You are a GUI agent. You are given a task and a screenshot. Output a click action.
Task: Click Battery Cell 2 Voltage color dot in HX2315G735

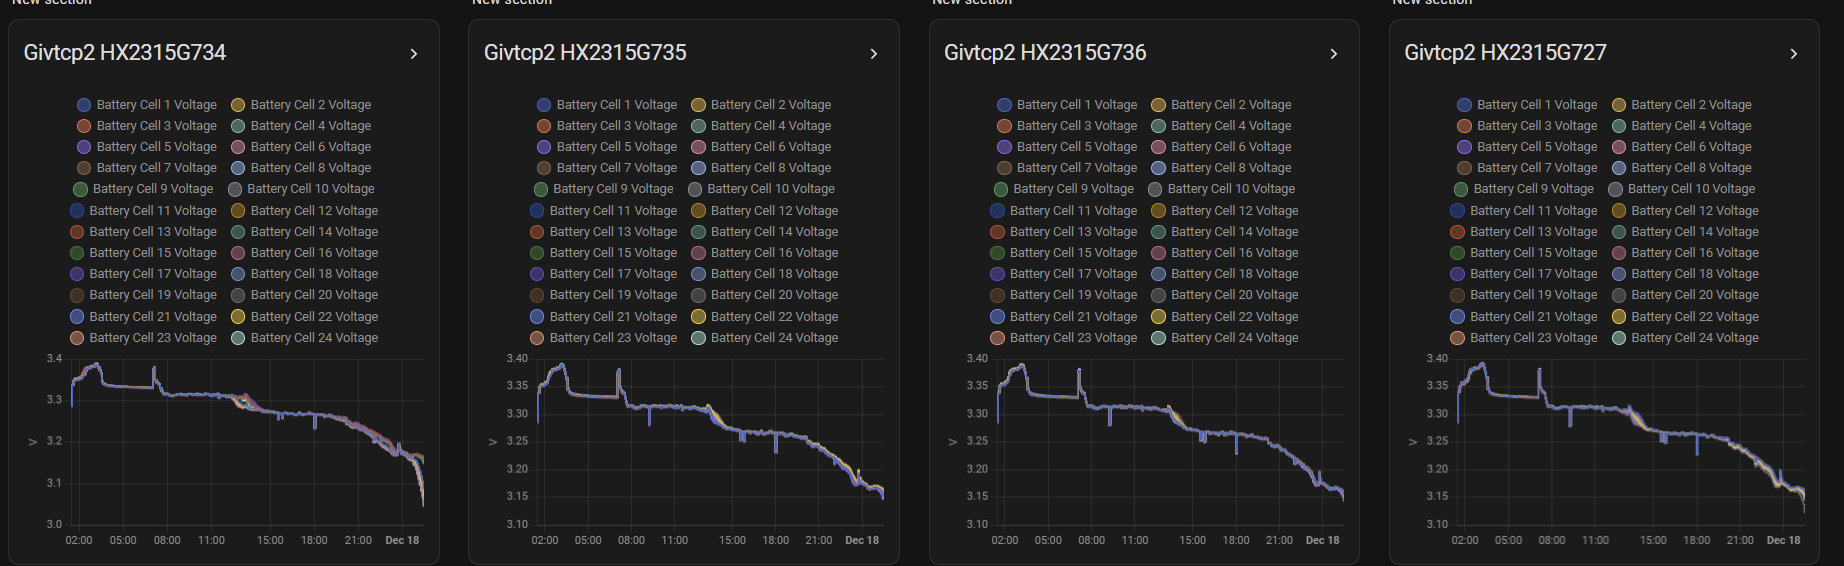[x=699, y=105]
